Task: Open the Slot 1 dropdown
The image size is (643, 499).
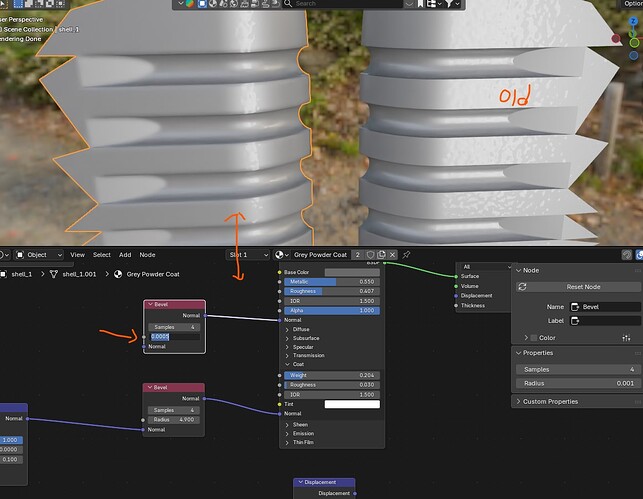Action: click(248, 255)
